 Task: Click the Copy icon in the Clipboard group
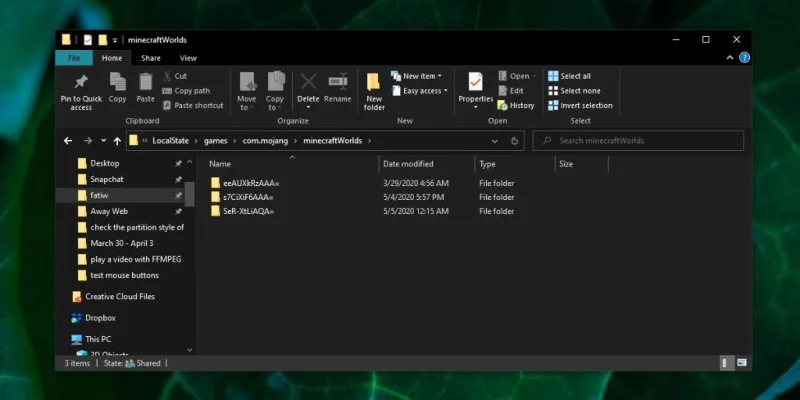coord(118,82)
